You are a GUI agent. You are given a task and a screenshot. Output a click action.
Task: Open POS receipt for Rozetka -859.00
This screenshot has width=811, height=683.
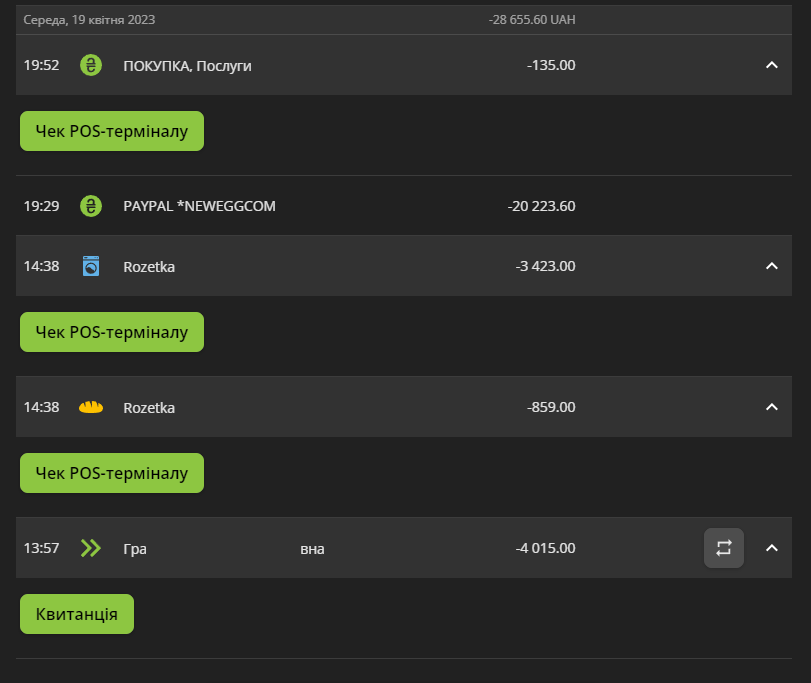tap(112, 473)
